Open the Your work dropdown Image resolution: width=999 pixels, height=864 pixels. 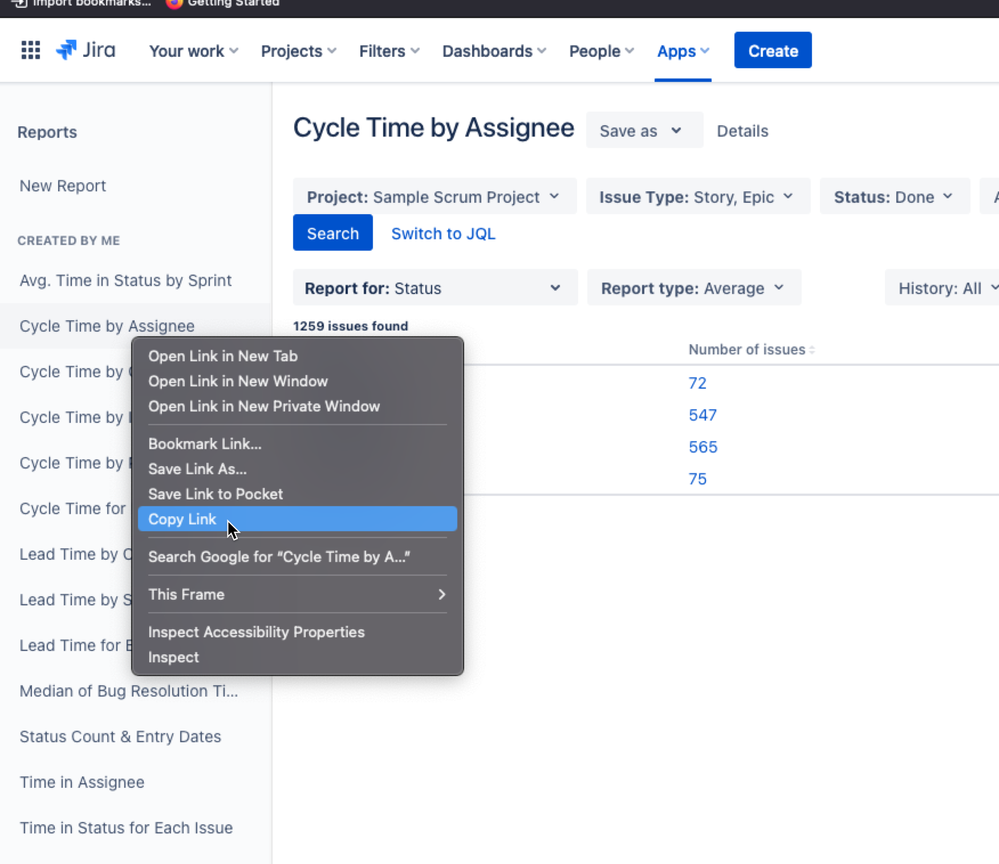(x=194, y=51)
